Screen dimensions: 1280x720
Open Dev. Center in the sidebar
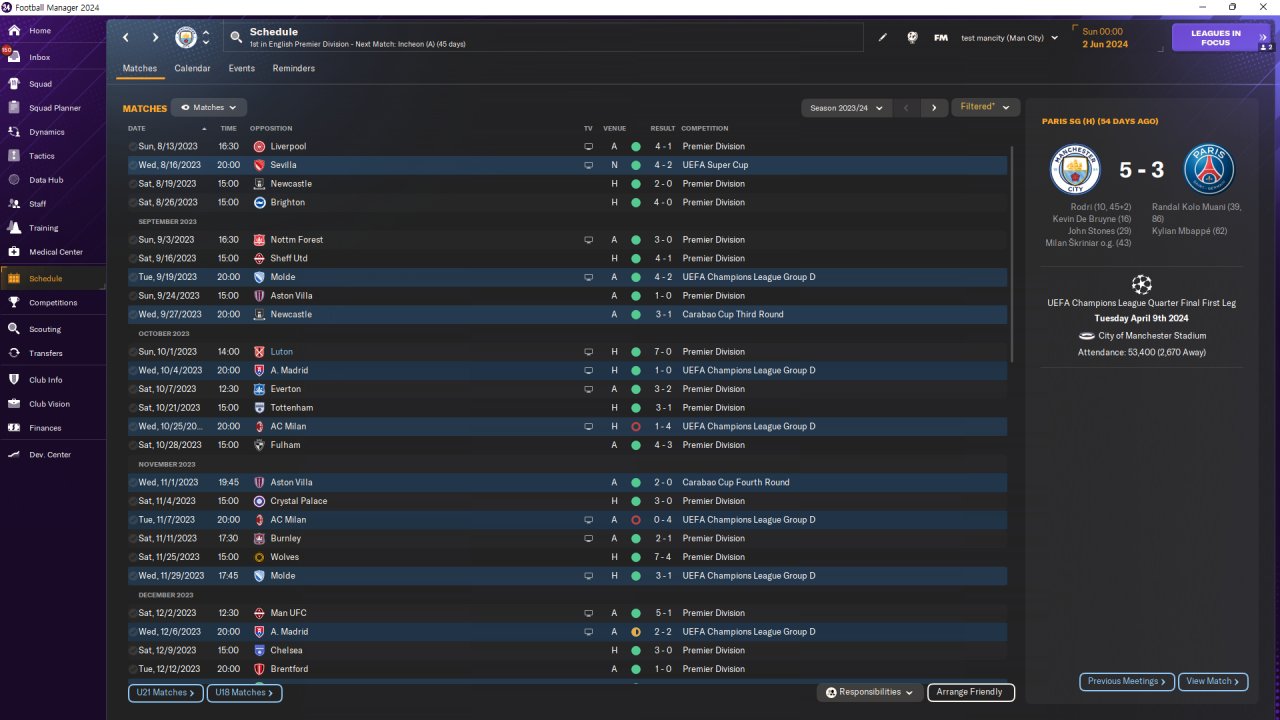click(x=49, y=455)
